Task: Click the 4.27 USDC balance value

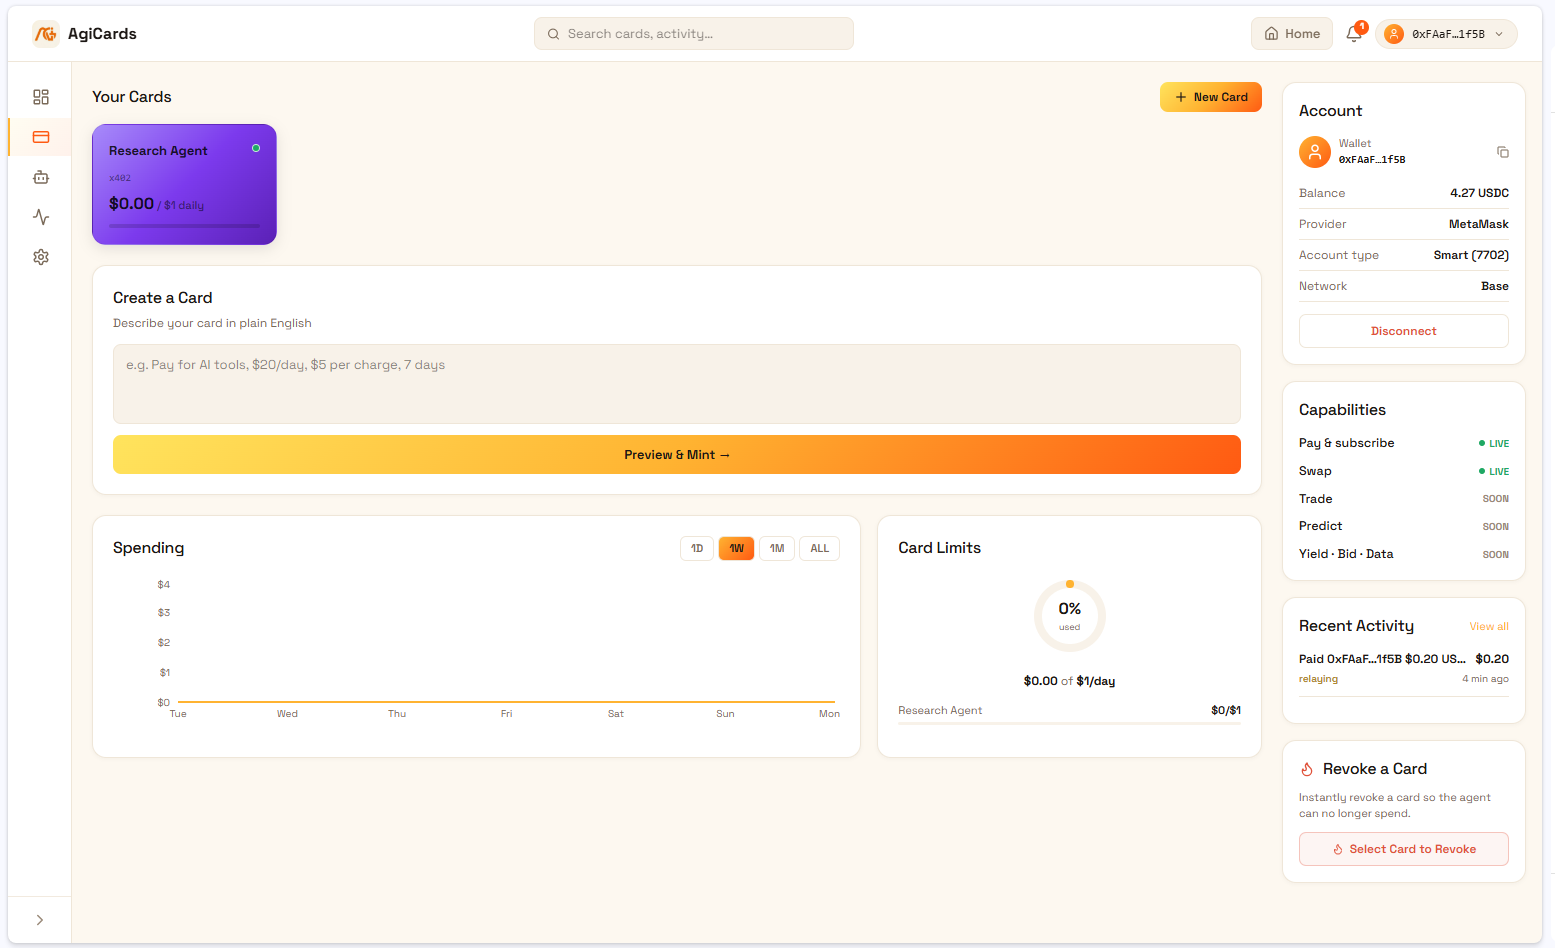Action: point(1480,193)
